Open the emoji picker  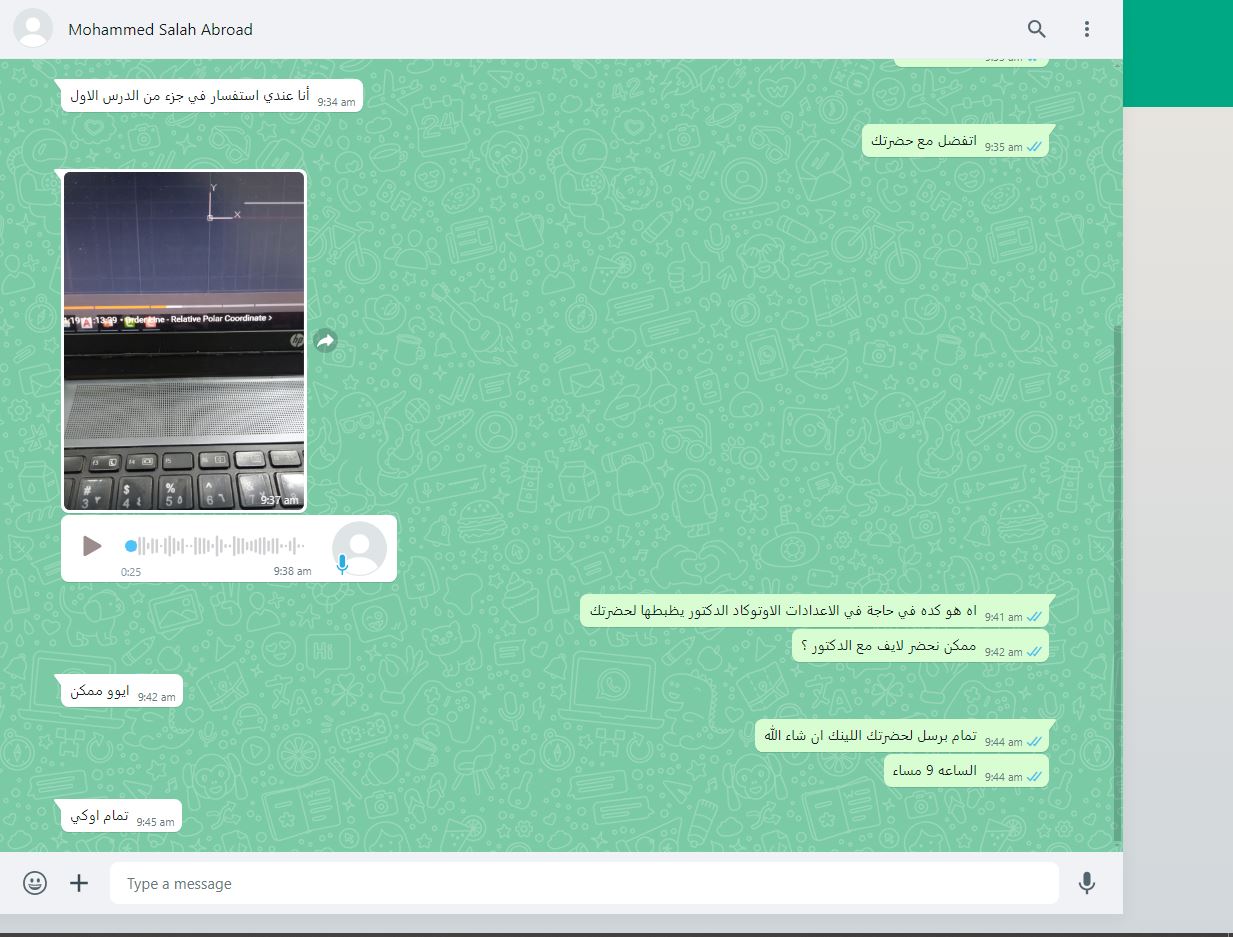[x=35, y=883]
